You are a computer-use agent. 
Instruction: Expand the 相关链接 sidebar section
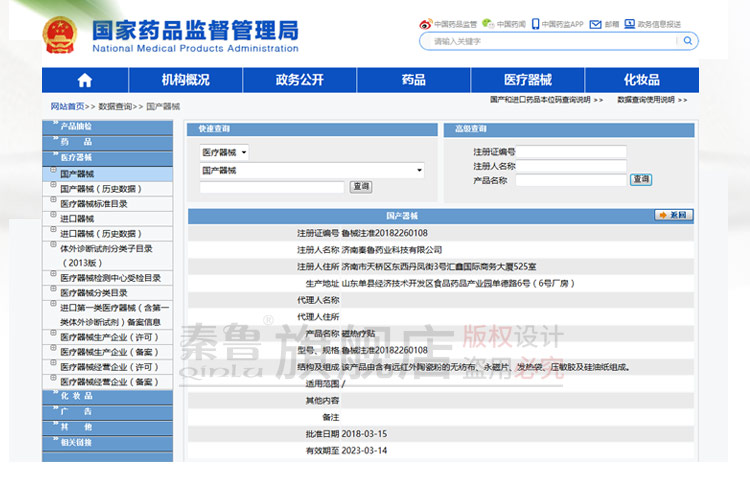[108, 442]
